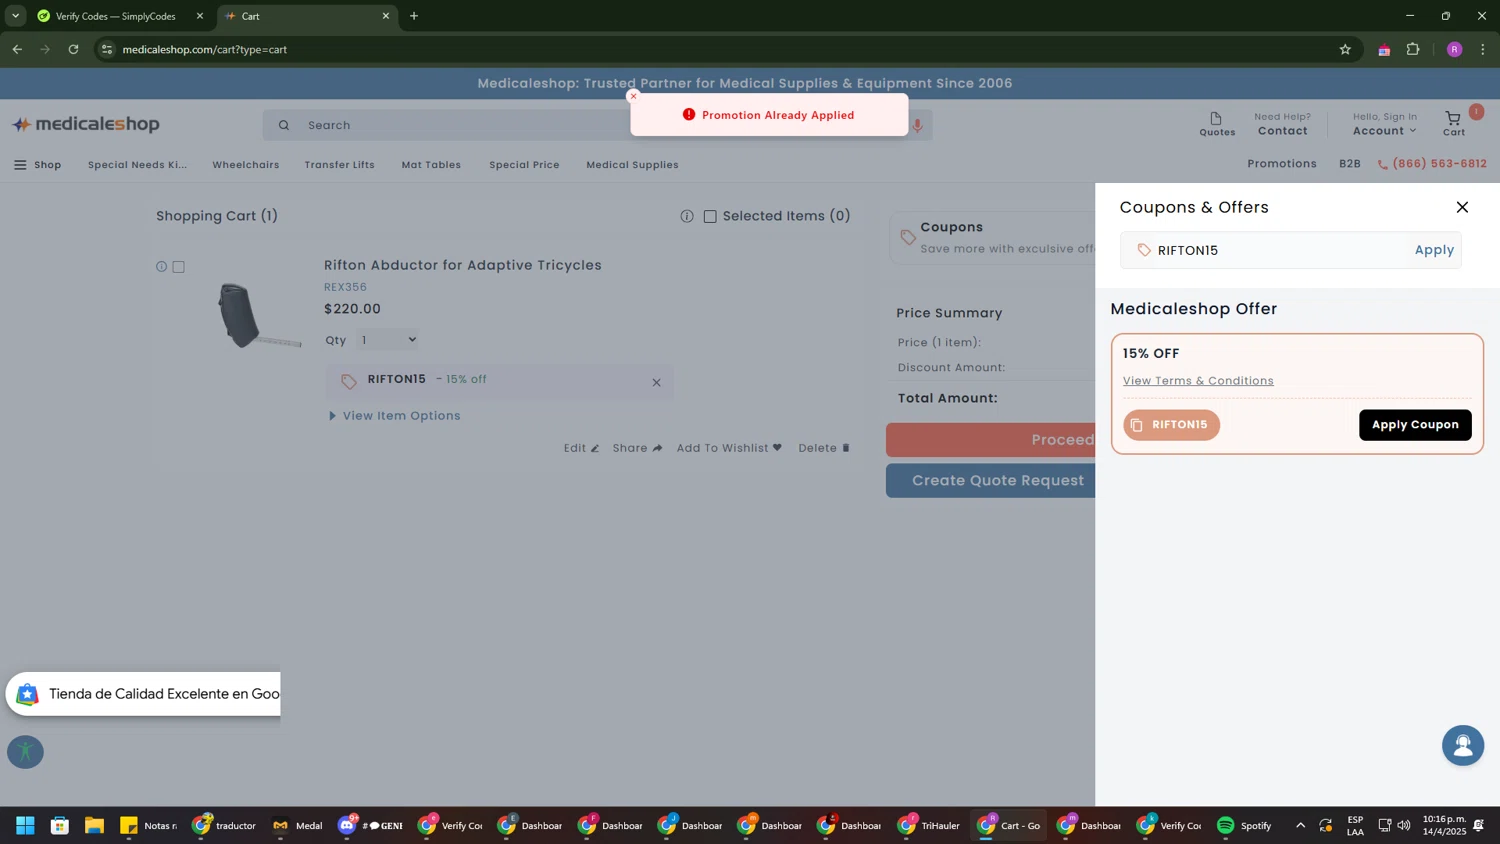
Task: Open the Wheelchairs menu item
Action: tap(246, 165)
